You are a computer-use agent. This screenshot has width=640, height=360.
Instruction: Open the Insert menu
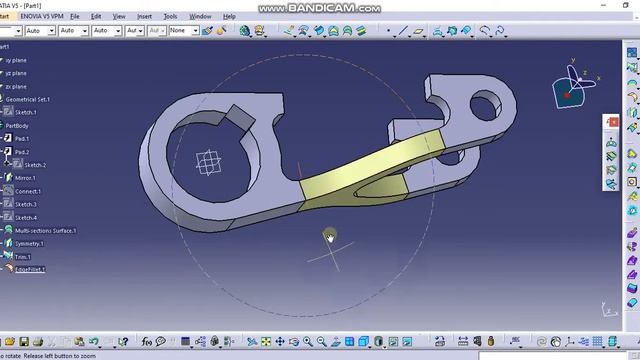[x=144, y=16]
